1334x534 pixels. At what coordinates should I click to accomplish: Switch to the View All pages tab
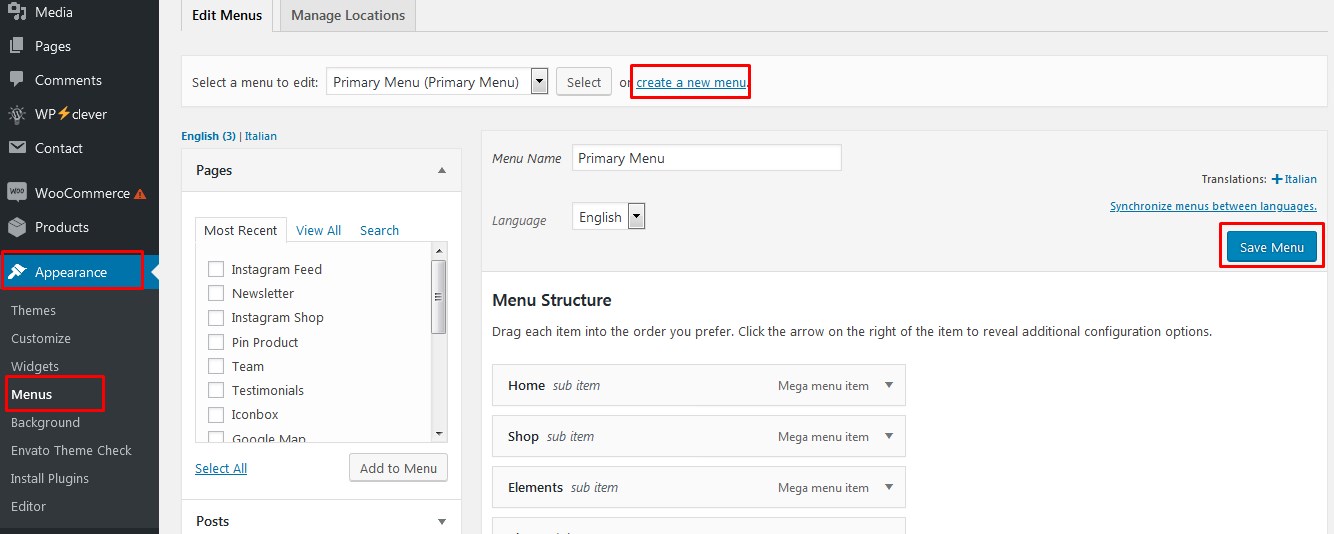tap(318, 230)
